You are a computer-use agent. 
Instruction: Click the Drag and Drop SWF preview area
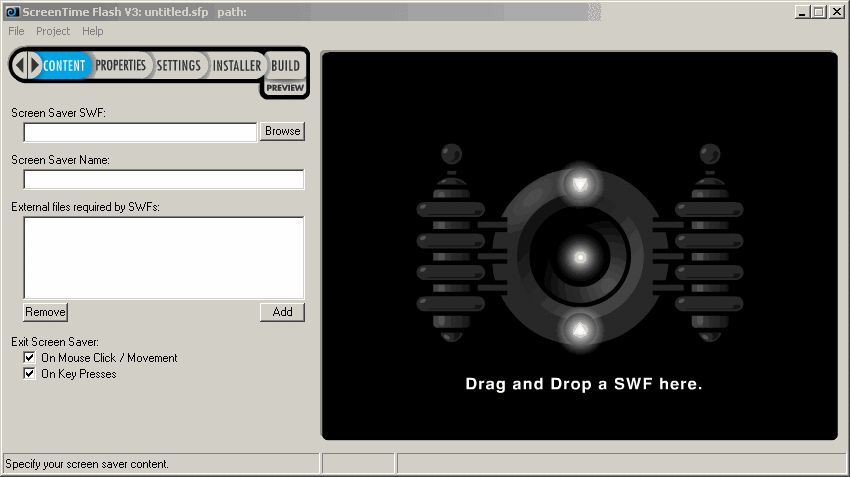coord(579,246)
